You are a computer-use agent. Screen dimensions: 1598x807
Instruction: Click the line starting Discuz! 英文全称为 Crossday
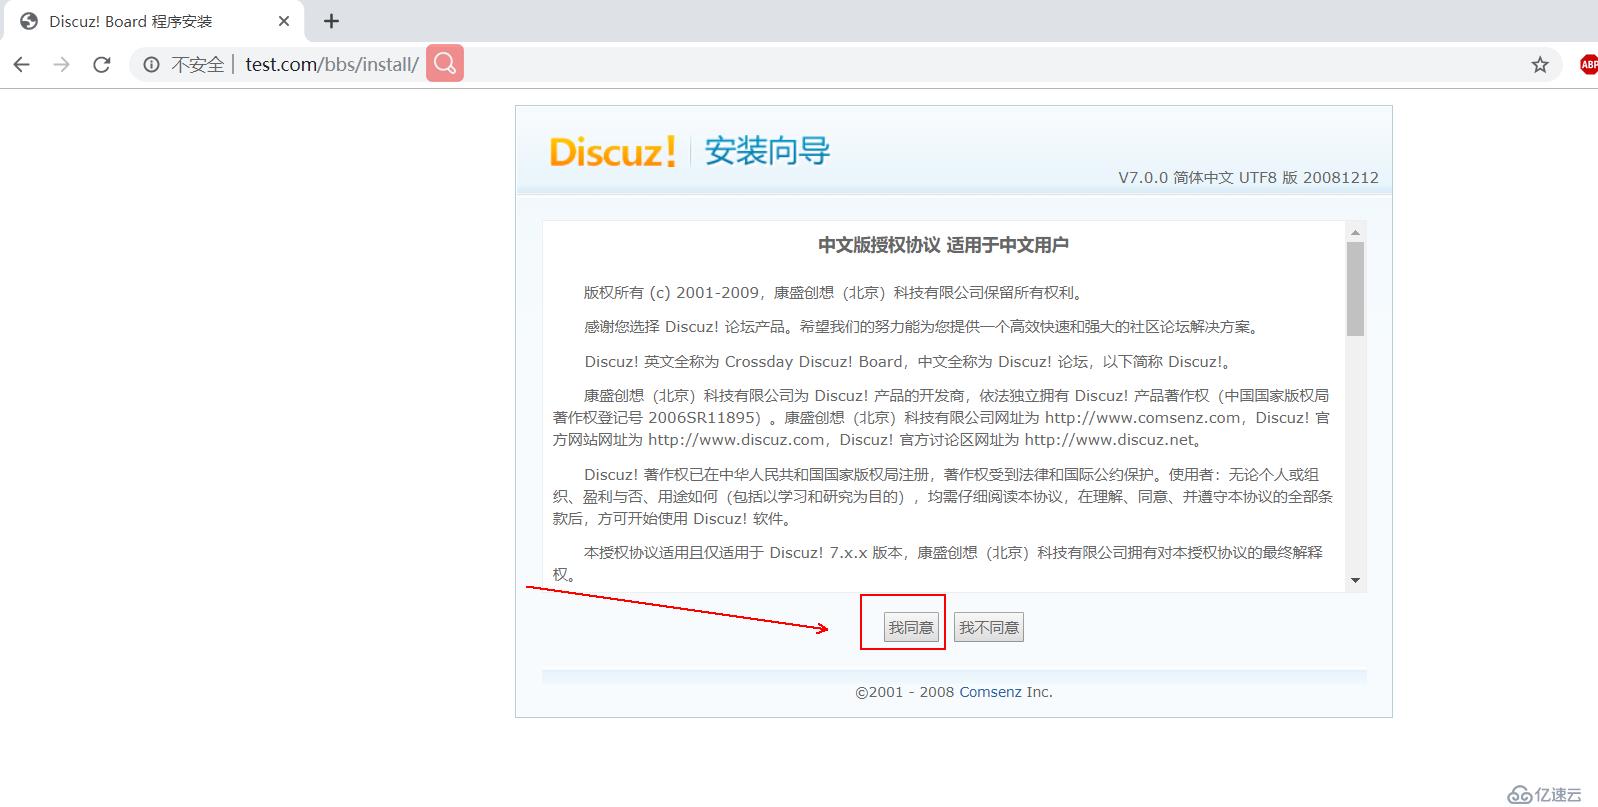(910, 362)
